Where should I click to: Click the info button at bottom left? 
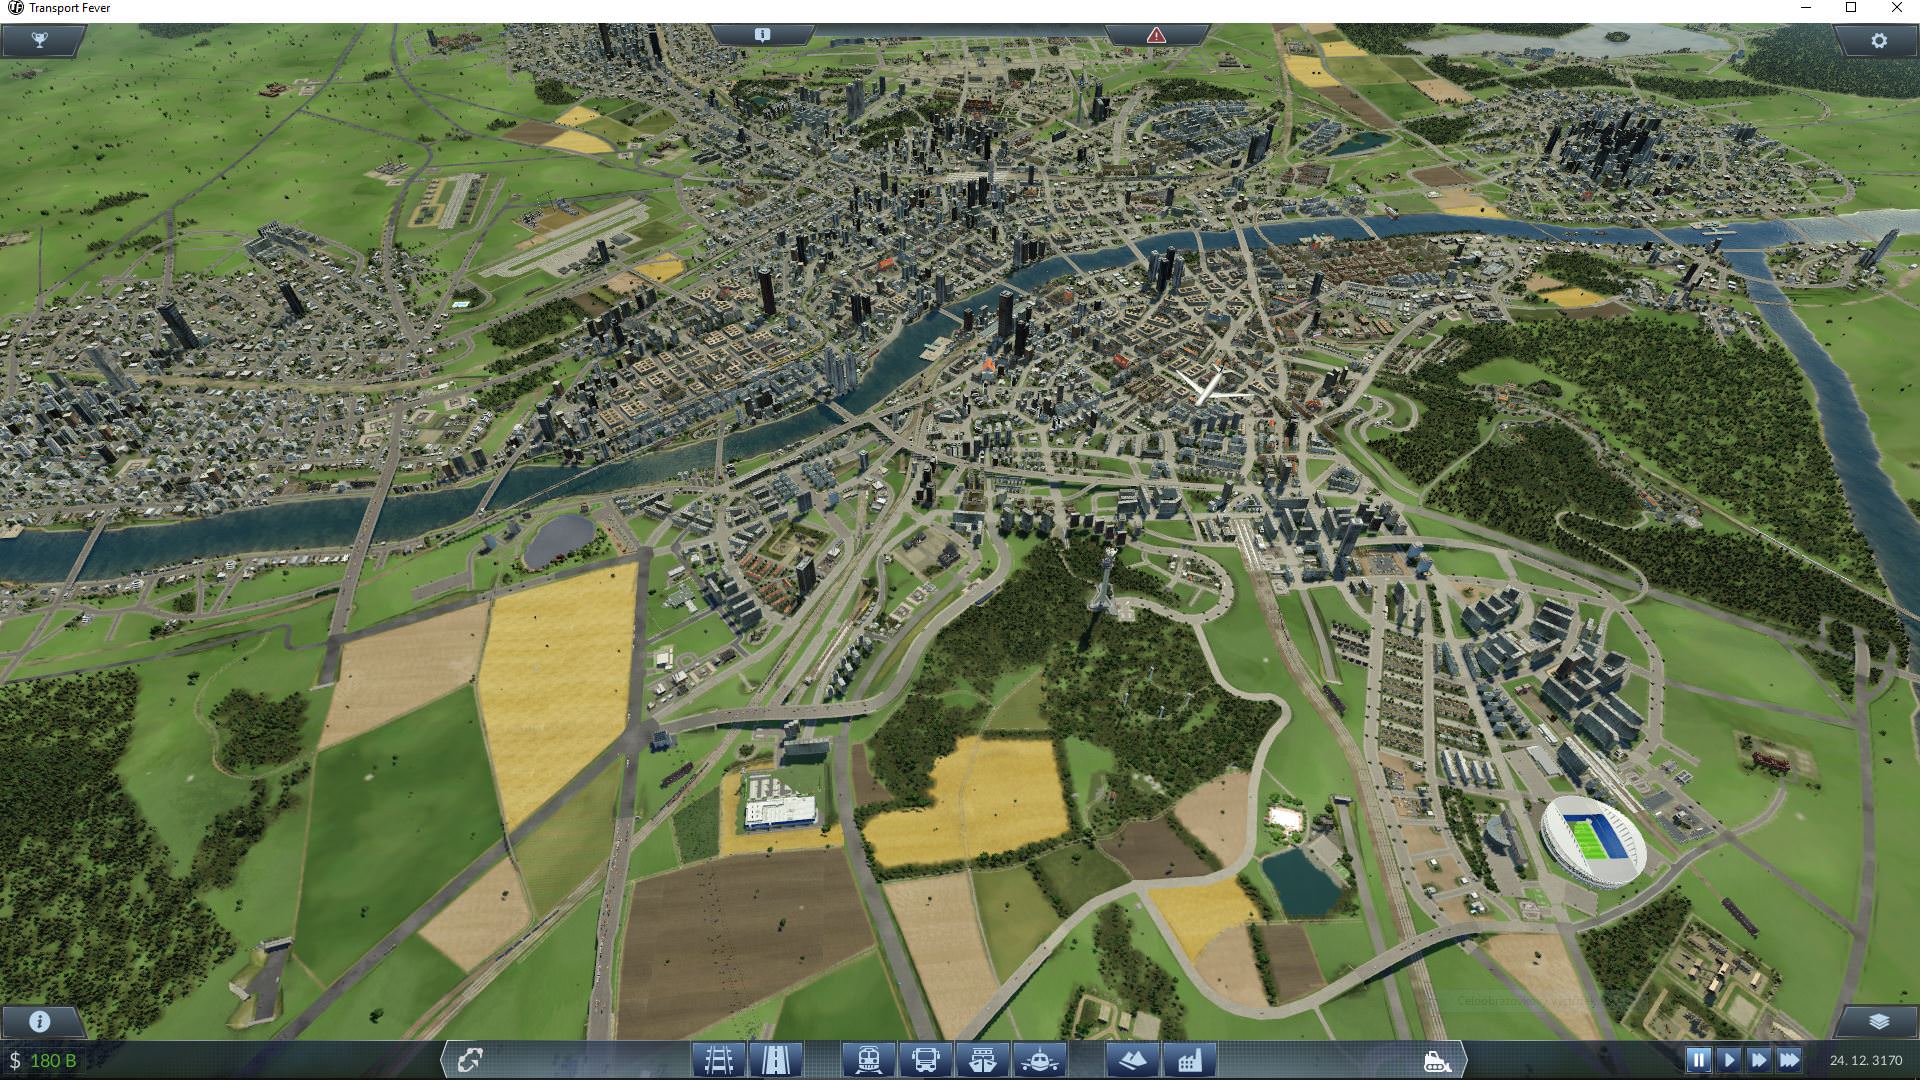(x=40, y=1021)
